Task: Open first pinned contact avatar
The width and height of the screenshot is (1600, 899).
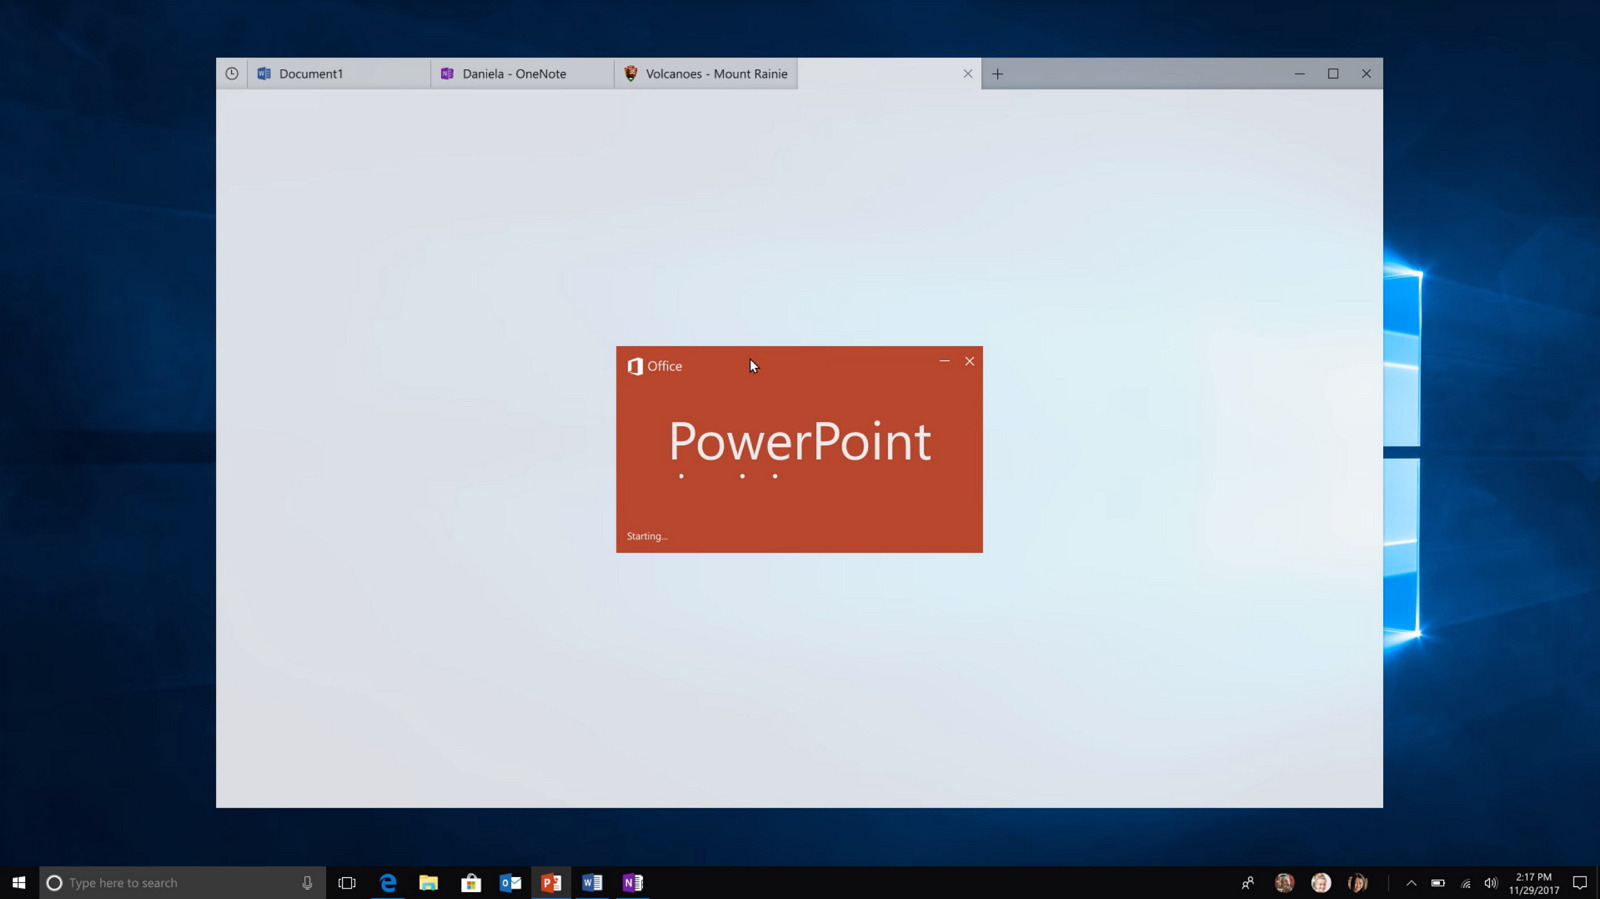Action: click(x=1284, y=883)
